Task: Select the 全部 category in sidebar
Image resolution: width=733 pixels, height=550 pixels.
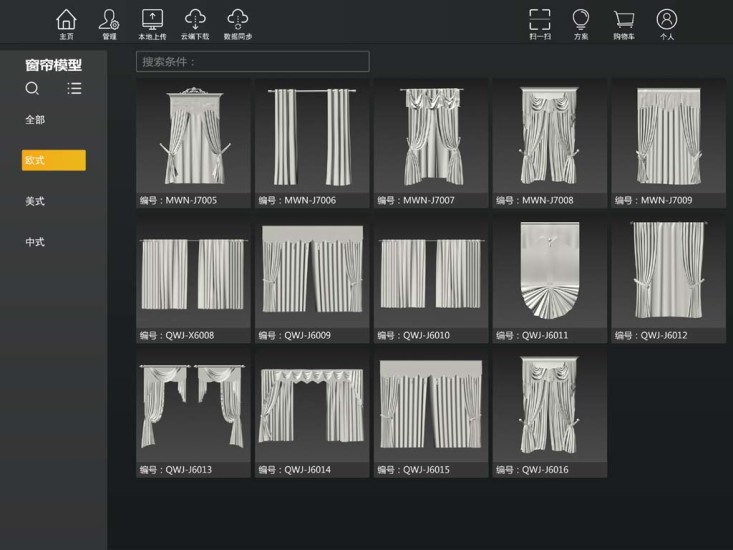Action: click(35, 120)
